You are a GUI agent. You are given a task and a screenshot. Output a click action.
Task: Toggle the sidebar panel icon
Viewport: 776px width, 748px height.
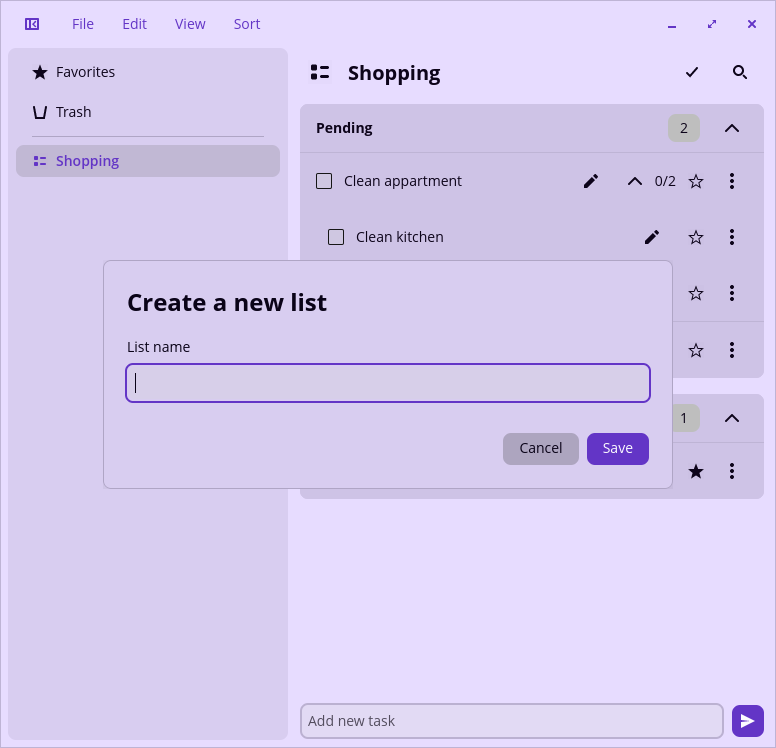[x=32, y=24]
